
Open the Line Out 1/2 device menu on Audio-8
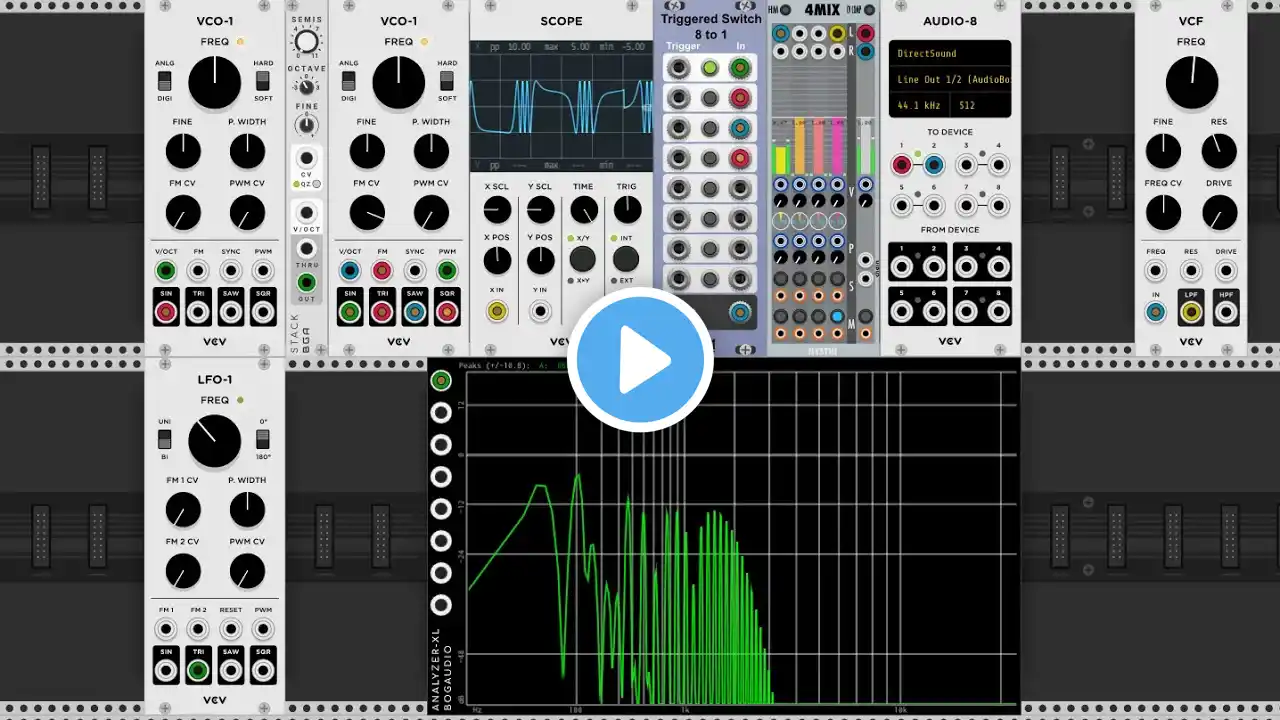(949, 79)
